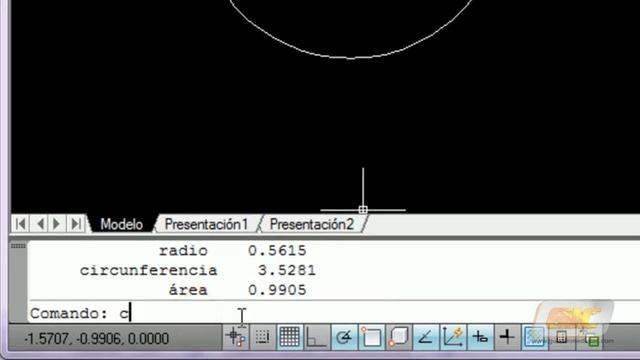Image resolution: width=640 pixels, height=360 pixels.
Task: Toggle Ortho Mode in status bar
Action: (x=316, y=337)
